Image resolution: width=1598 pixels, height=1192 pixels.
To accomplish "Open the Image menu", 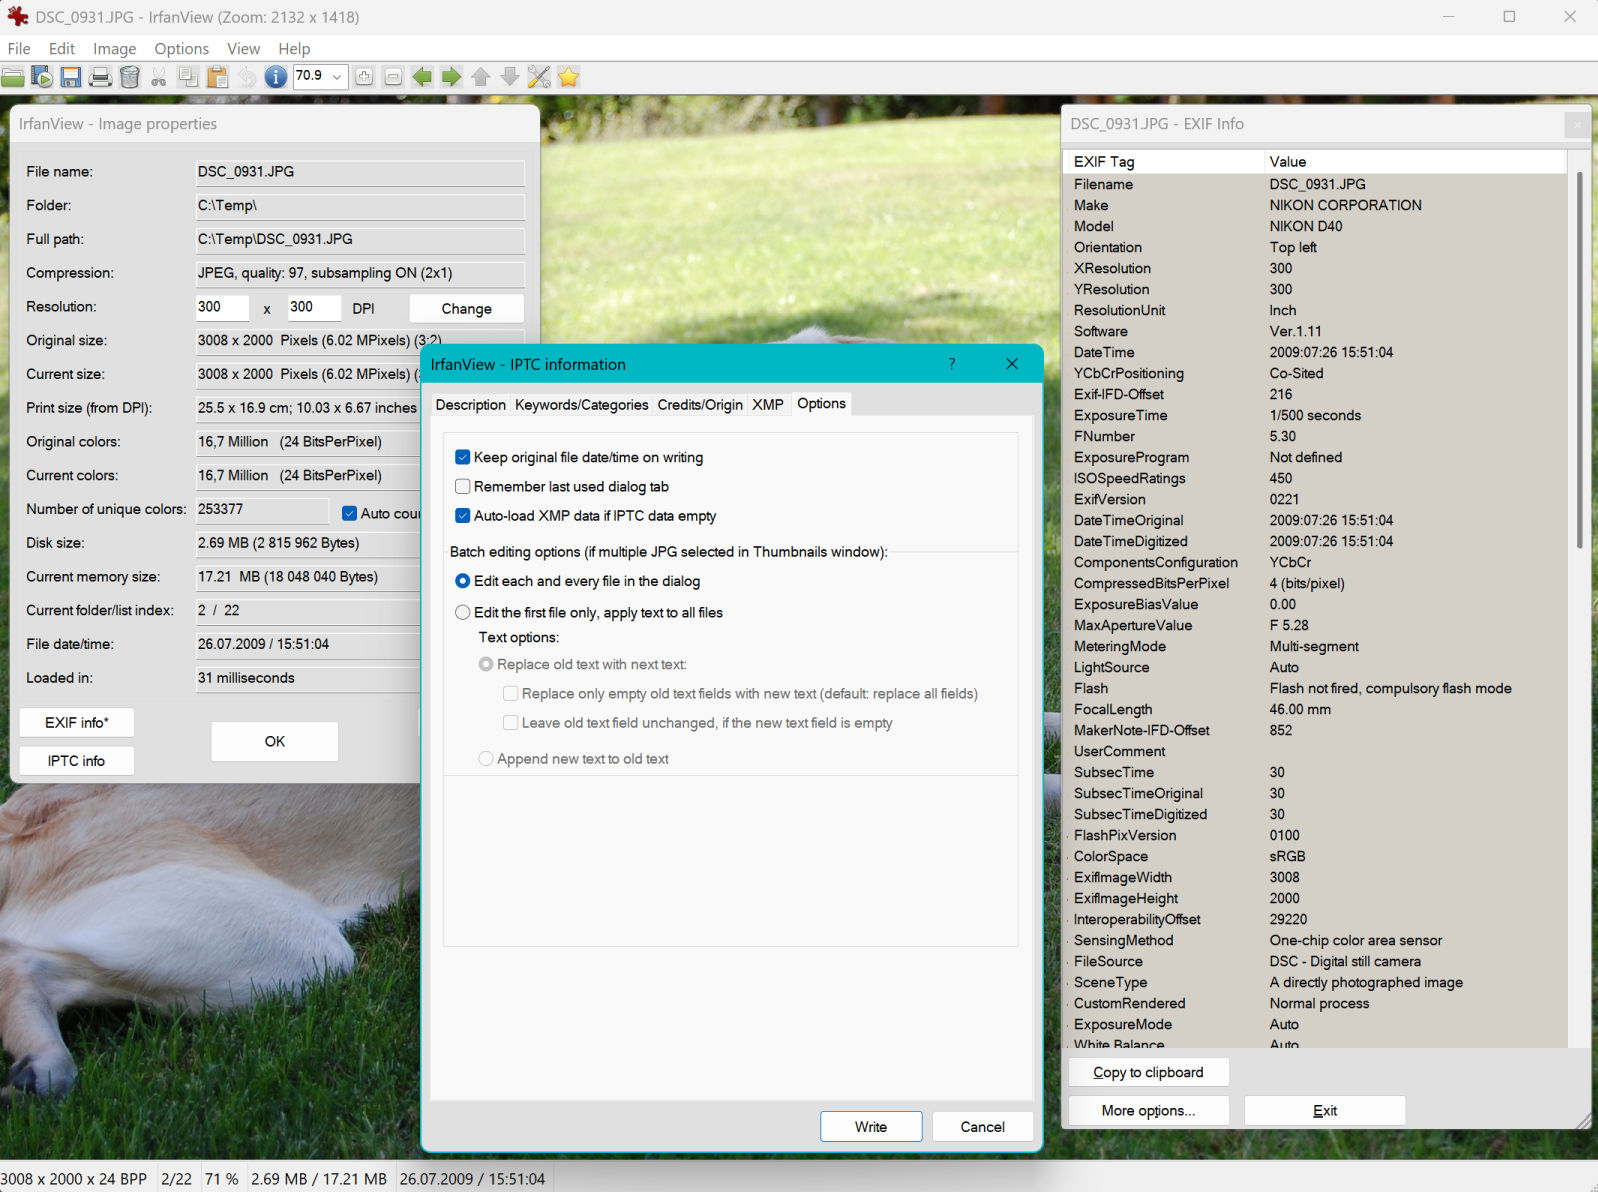I will click(x=114, y=49).
